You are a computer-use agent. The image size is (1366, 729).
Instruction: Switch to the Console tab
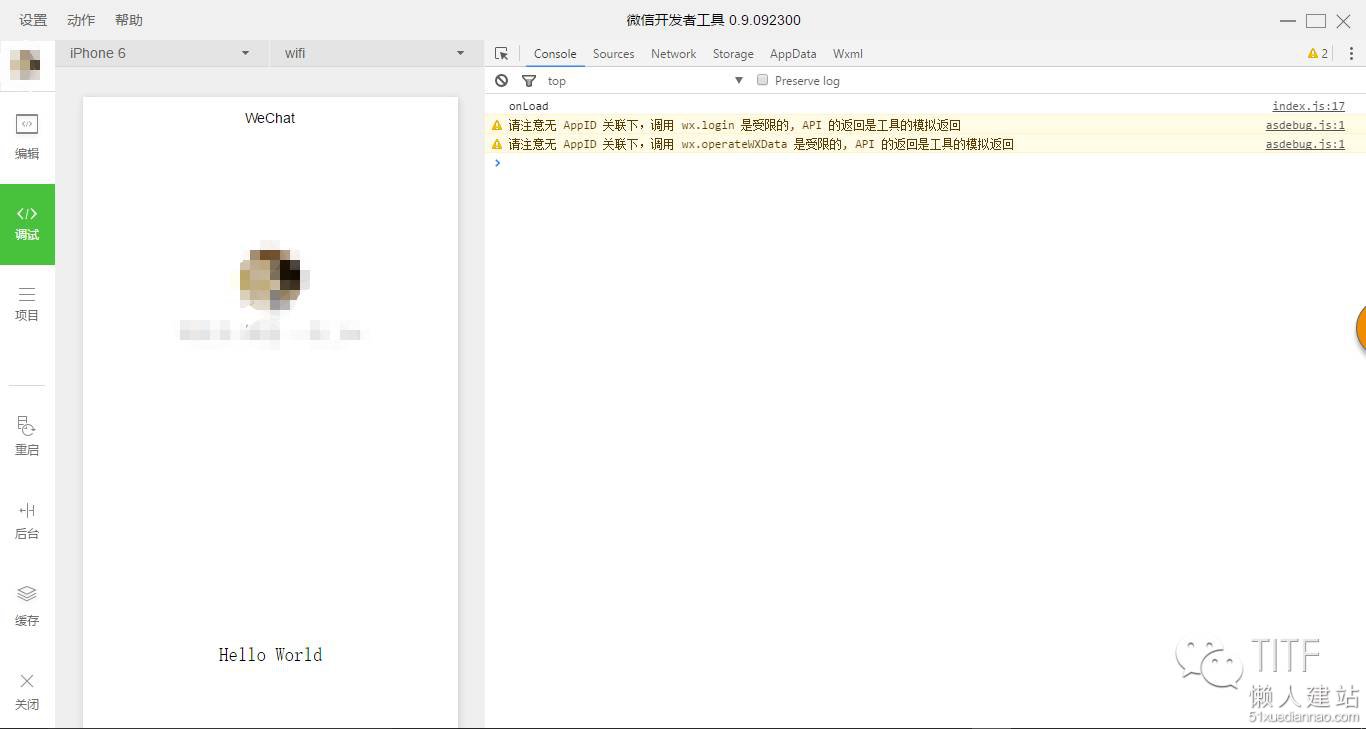(555, 54)
